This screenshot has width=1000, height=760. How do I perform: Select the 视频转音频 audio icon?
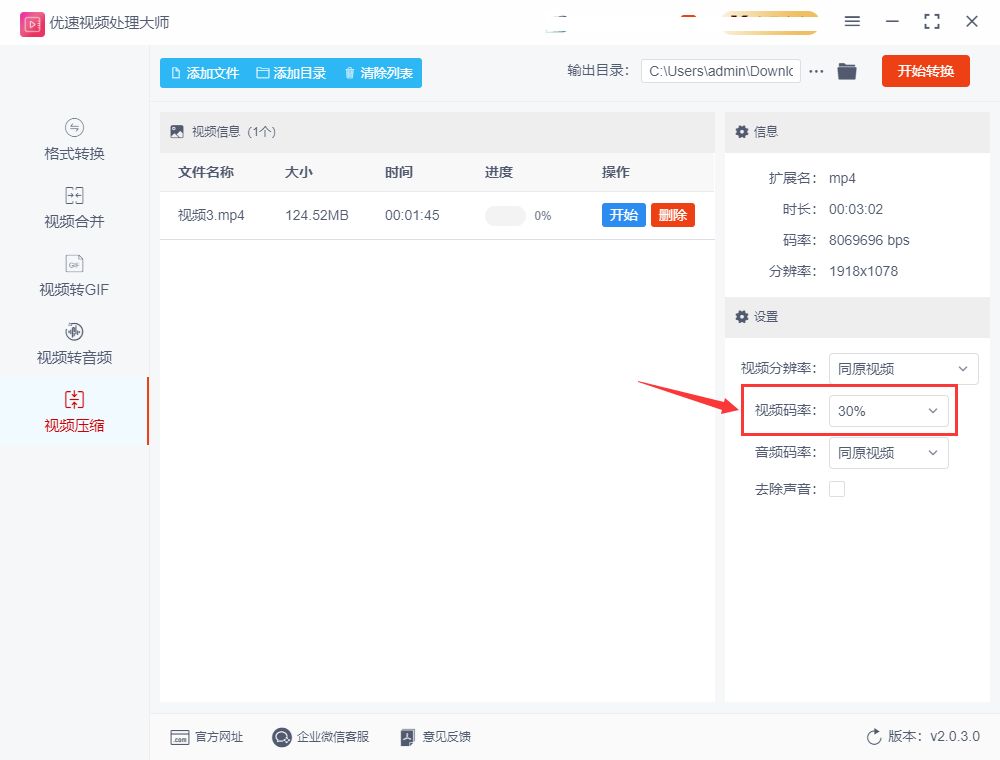pos(74,332)
